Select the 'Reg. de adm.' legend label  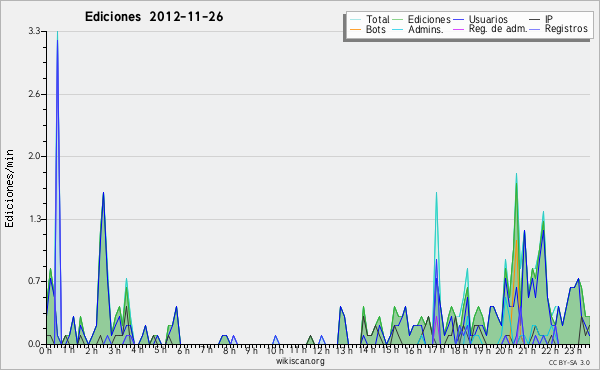[498, 29]
